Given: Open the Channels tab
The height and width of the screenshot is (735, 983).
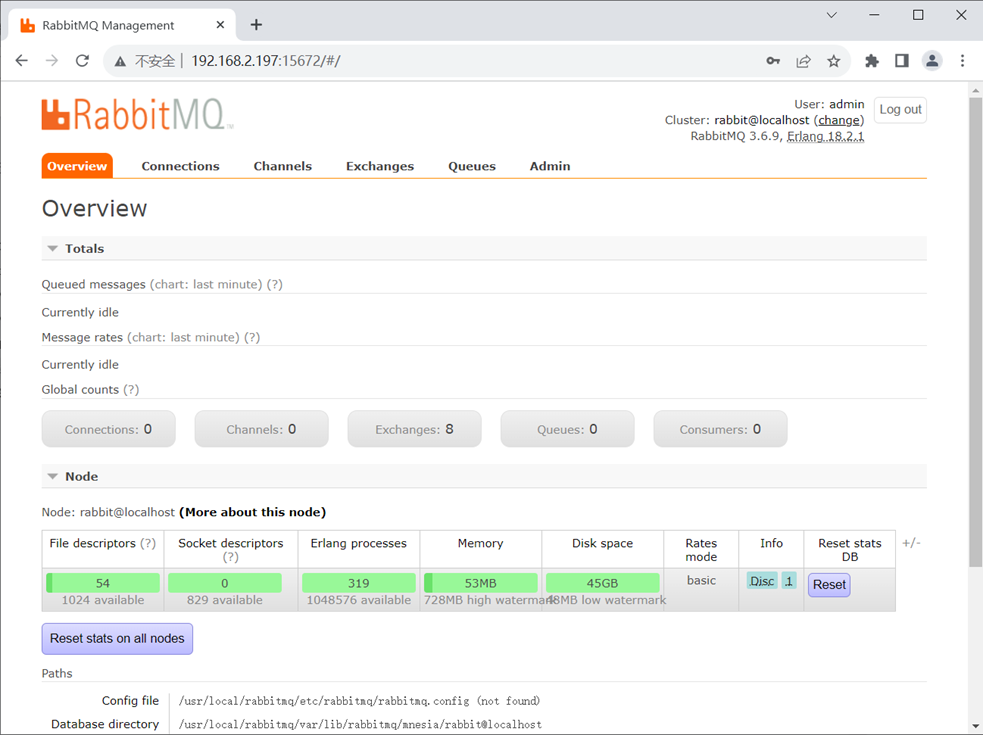Looking at the screenshot, I should click(x=283, y=166).
